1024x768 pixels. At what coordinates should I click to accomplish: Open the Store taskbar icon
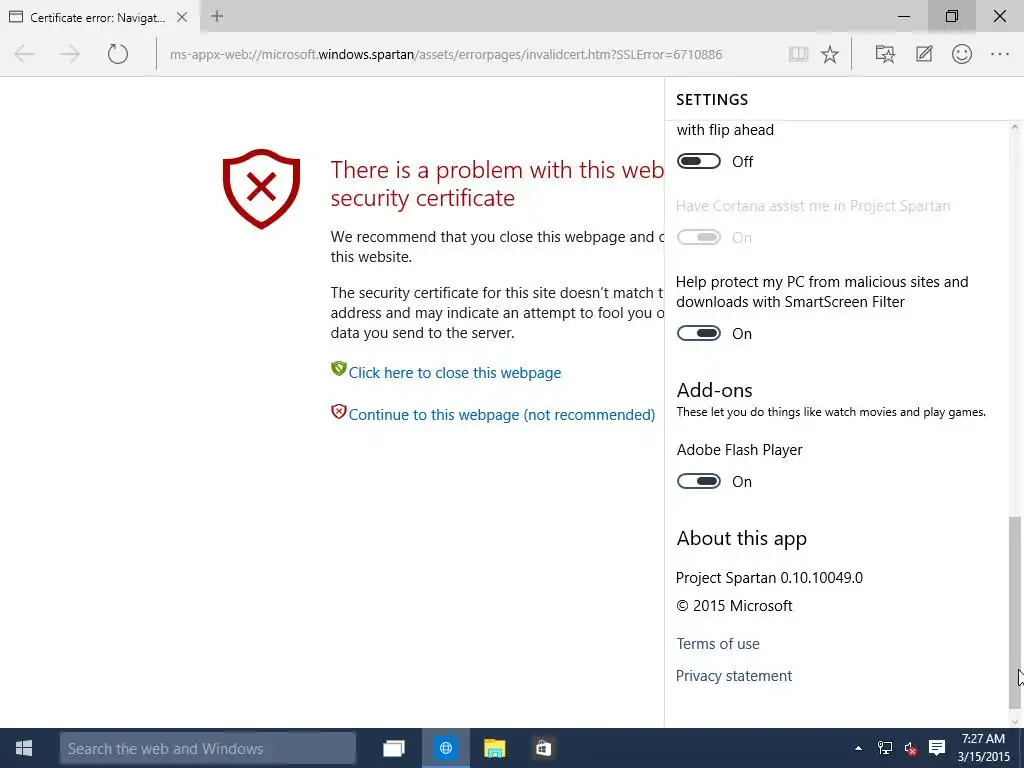[543, 748]
